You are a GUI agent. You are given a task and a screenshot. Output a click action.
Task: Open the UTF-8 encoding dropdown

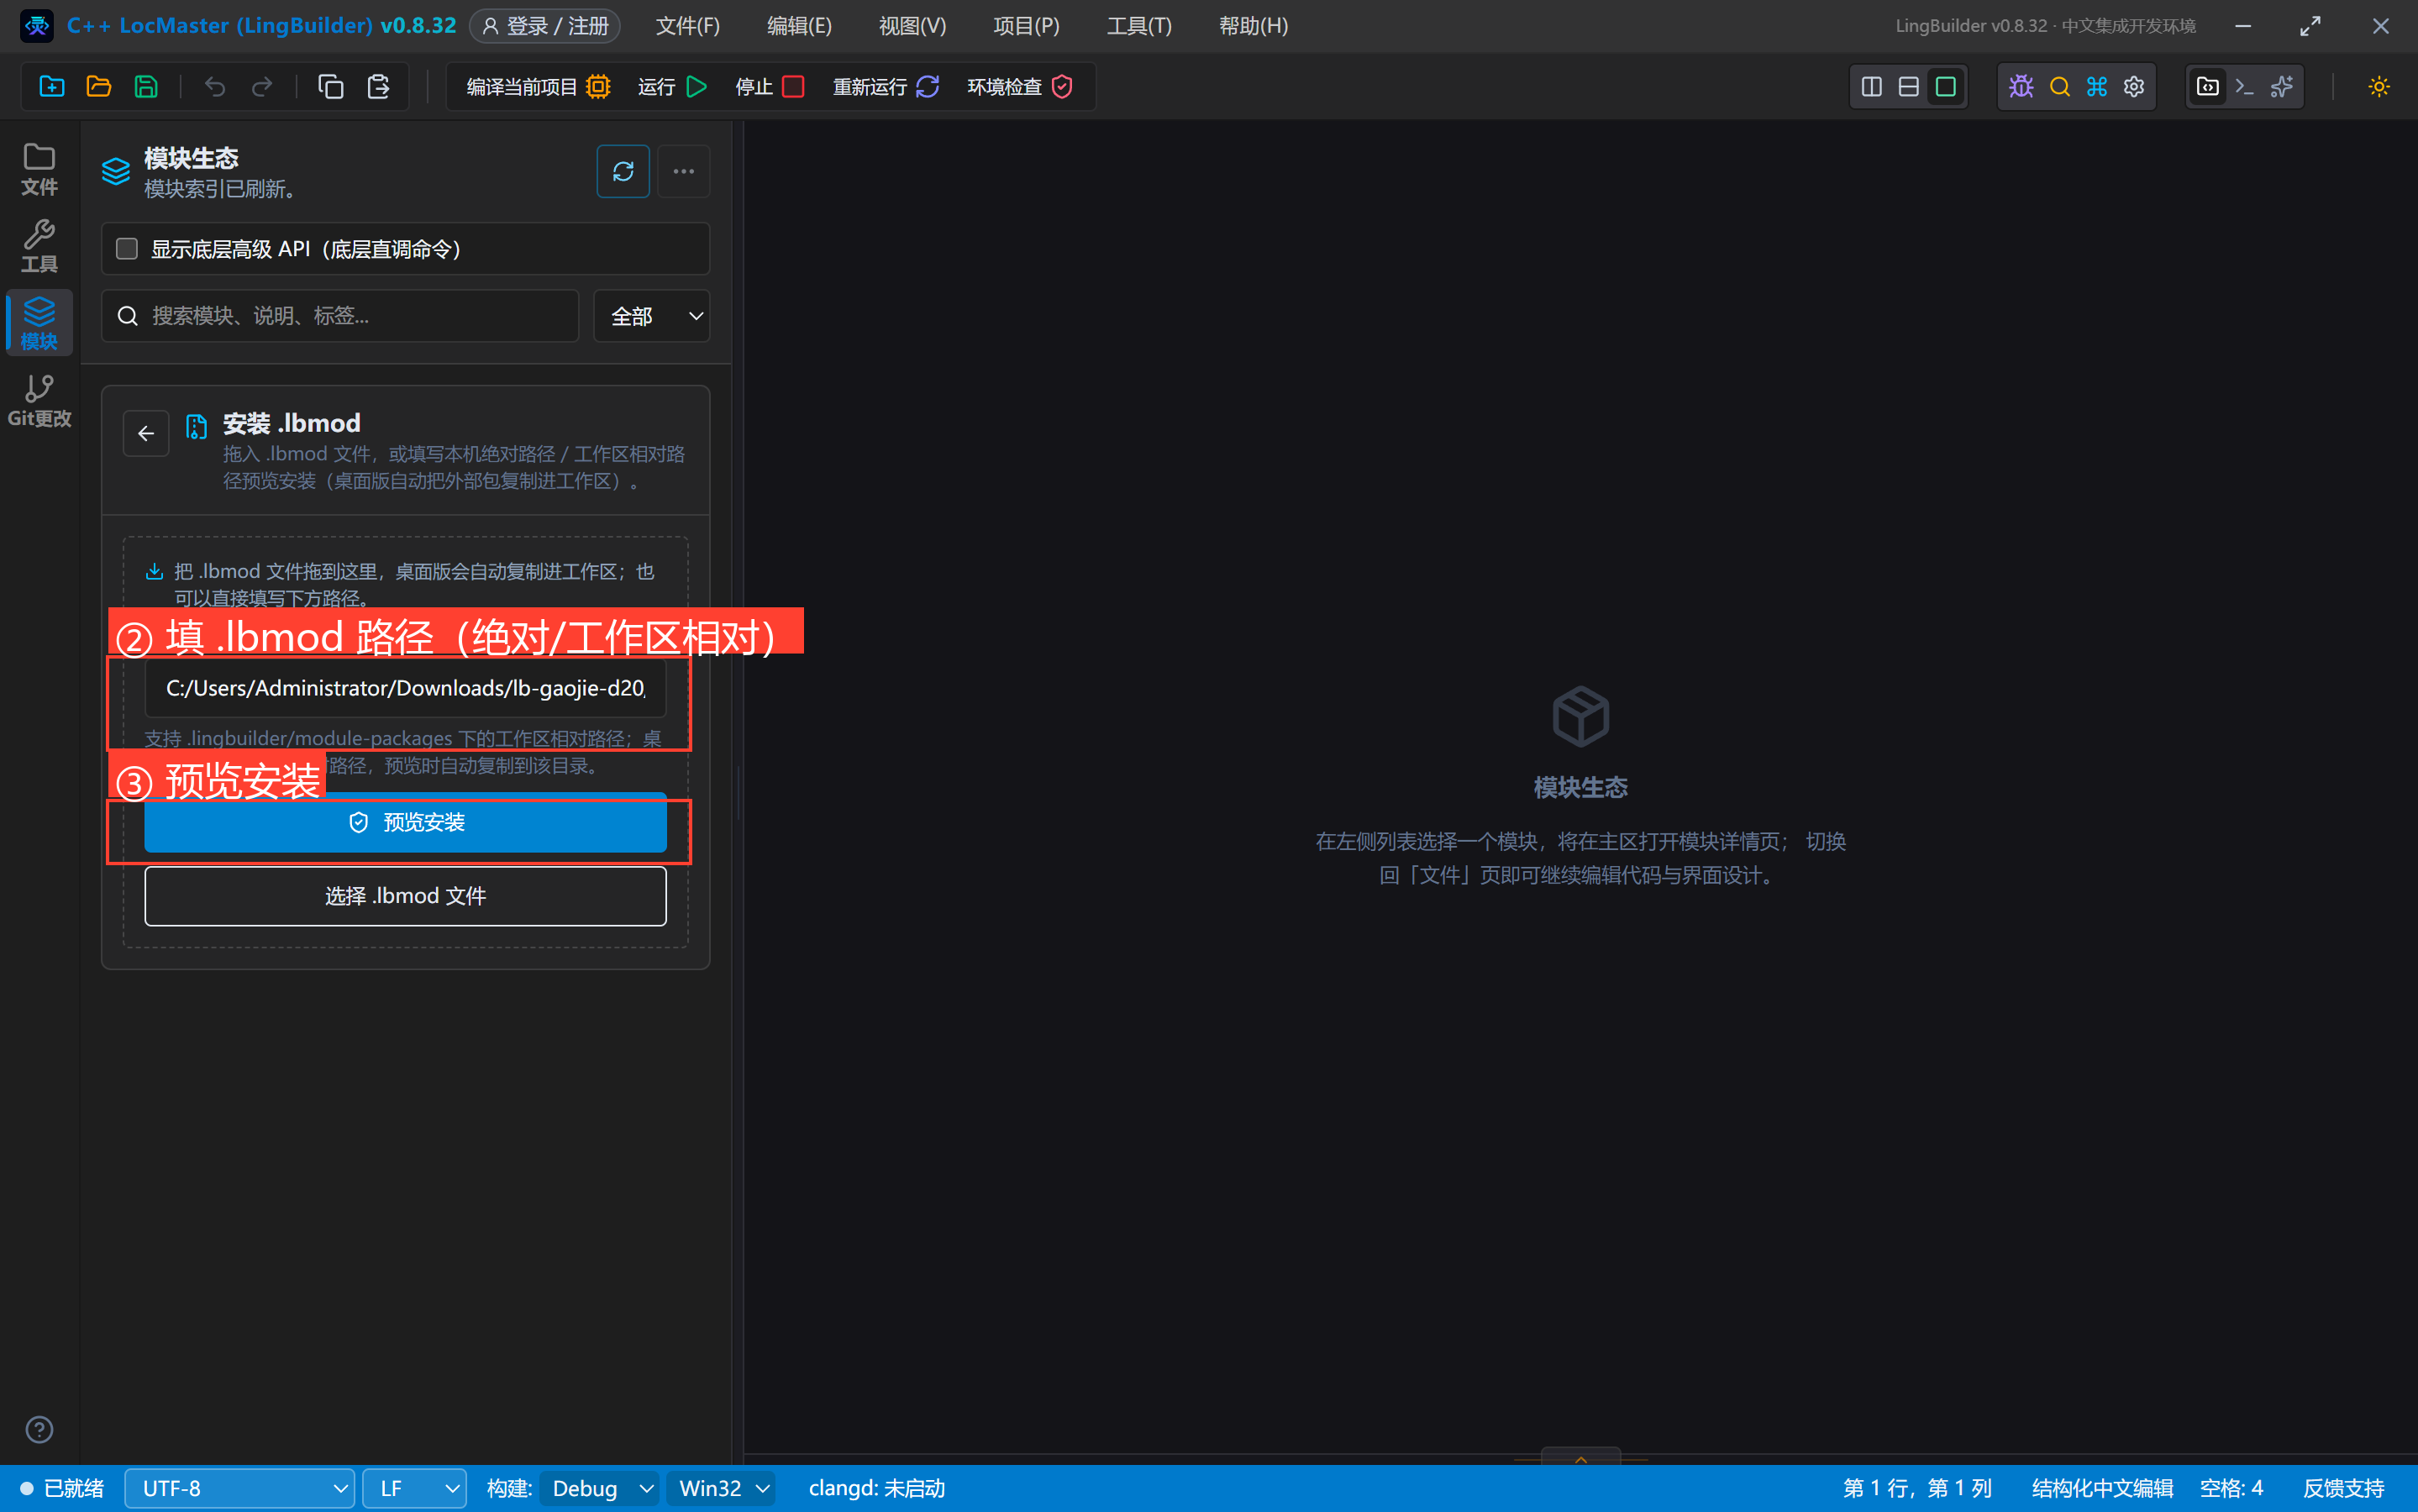240,1488
